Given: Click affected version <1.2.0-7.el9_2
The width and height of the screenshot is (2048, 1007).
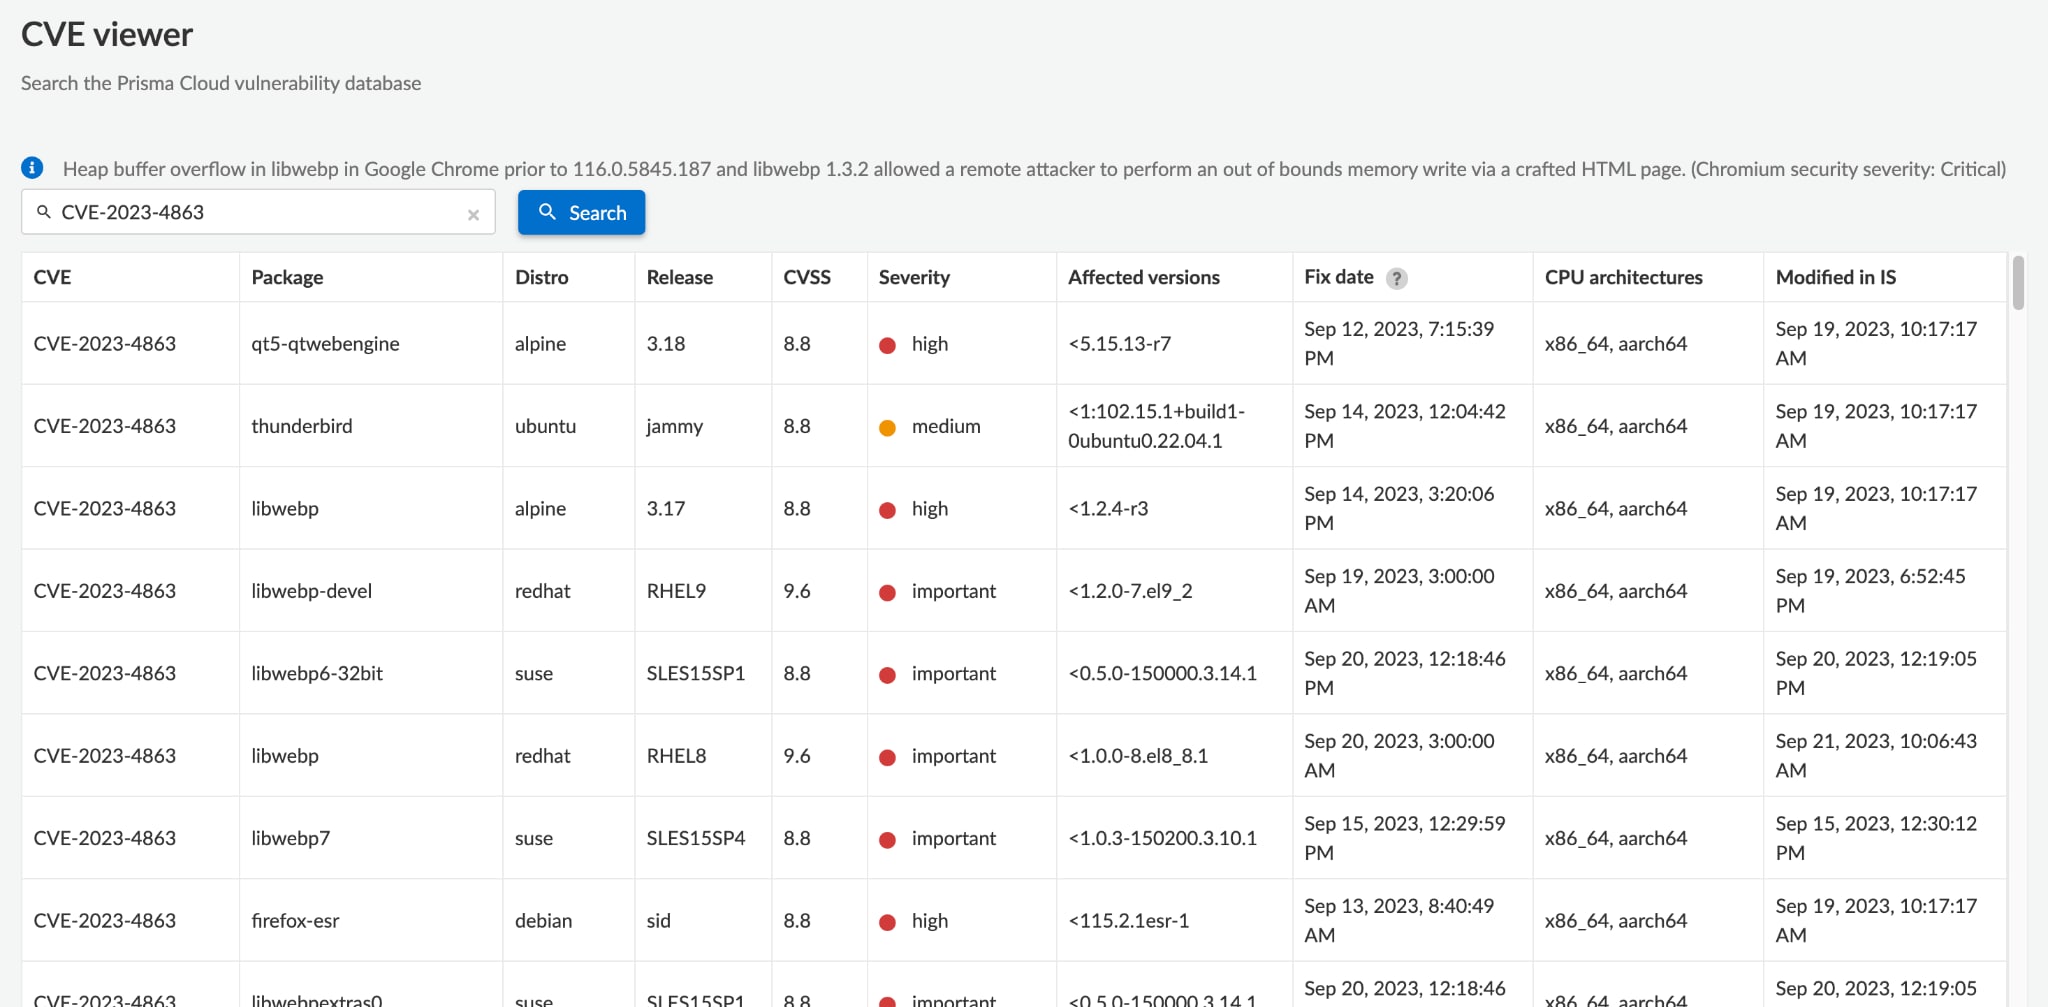Looking at the screenshot, I should tap(1130, 591).
